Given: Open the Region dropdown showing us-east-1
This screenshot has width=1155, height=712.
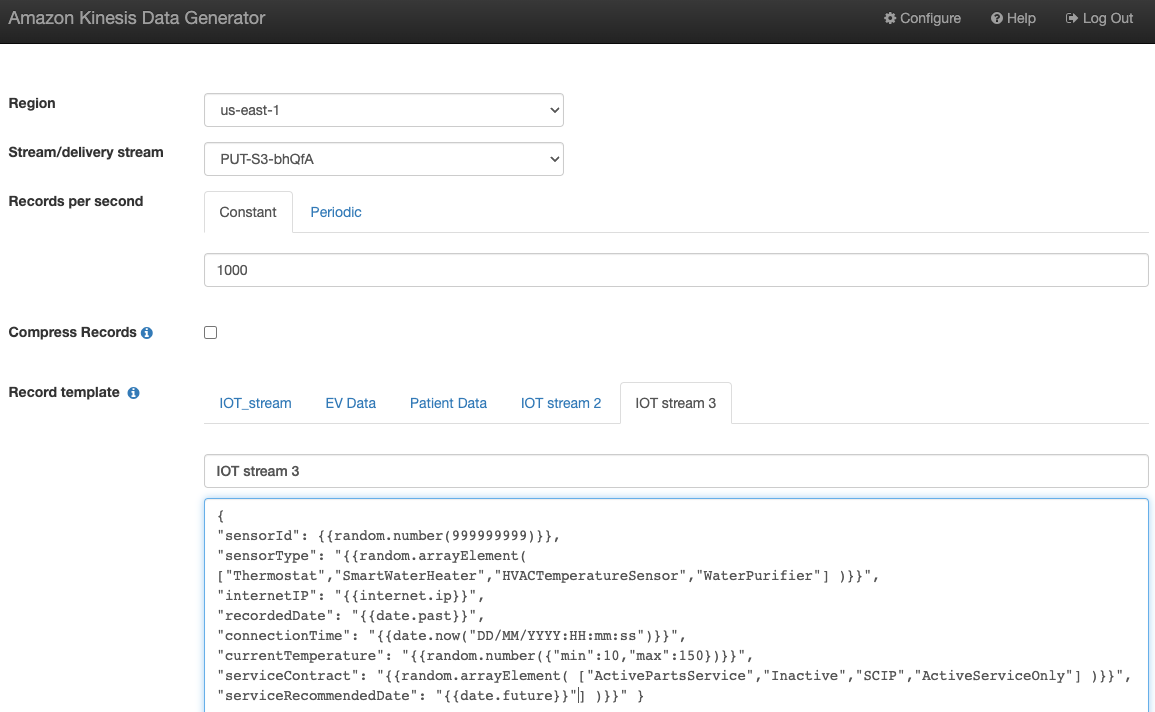Looking at the screenshot, I should [x=384, y=110].
